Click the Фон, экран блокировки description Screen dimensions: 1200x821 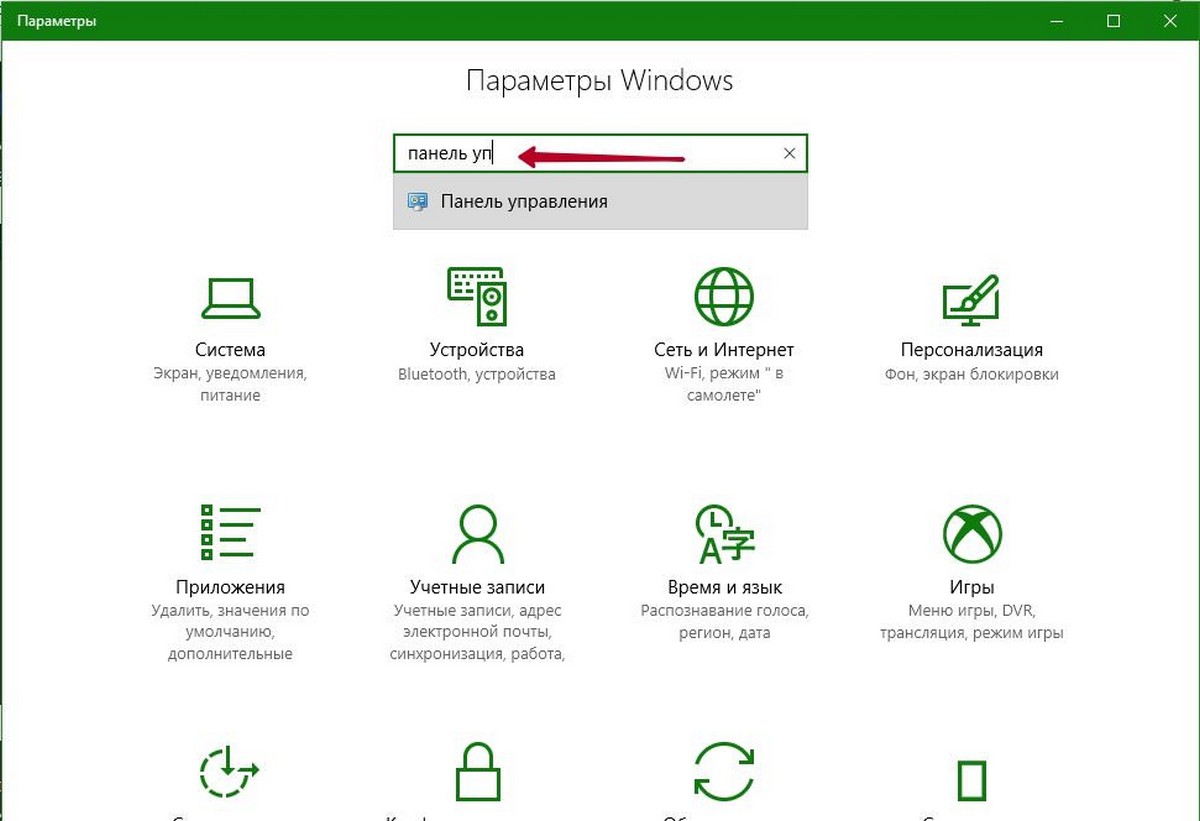[971, 374]
